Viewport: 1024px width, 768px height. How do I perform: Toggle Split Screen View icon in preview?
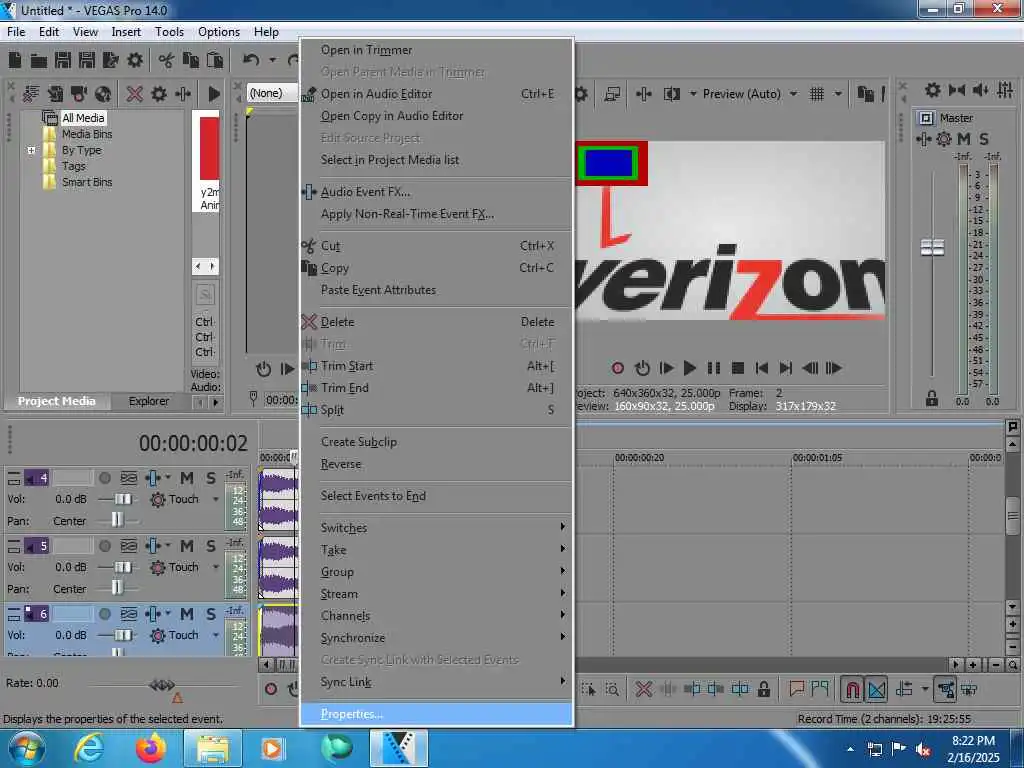(671, 94)
